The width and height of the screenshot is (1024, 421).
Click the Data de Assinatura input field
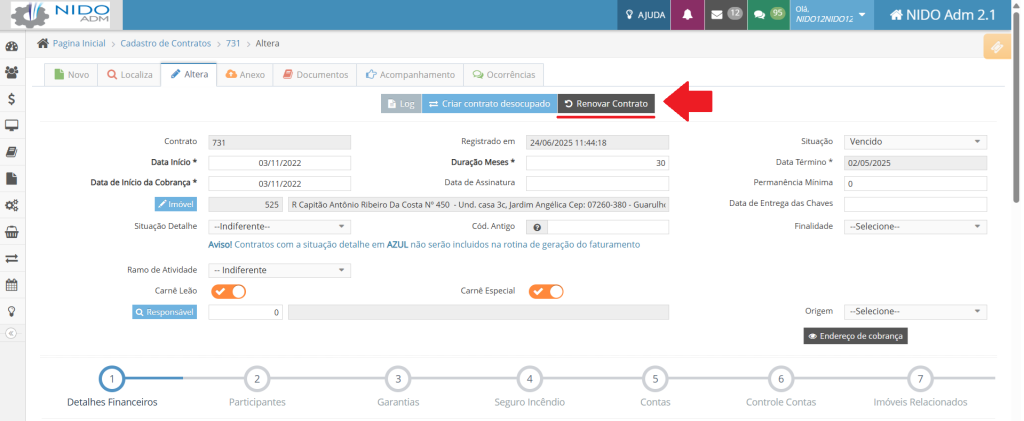[x=597, y=183]
